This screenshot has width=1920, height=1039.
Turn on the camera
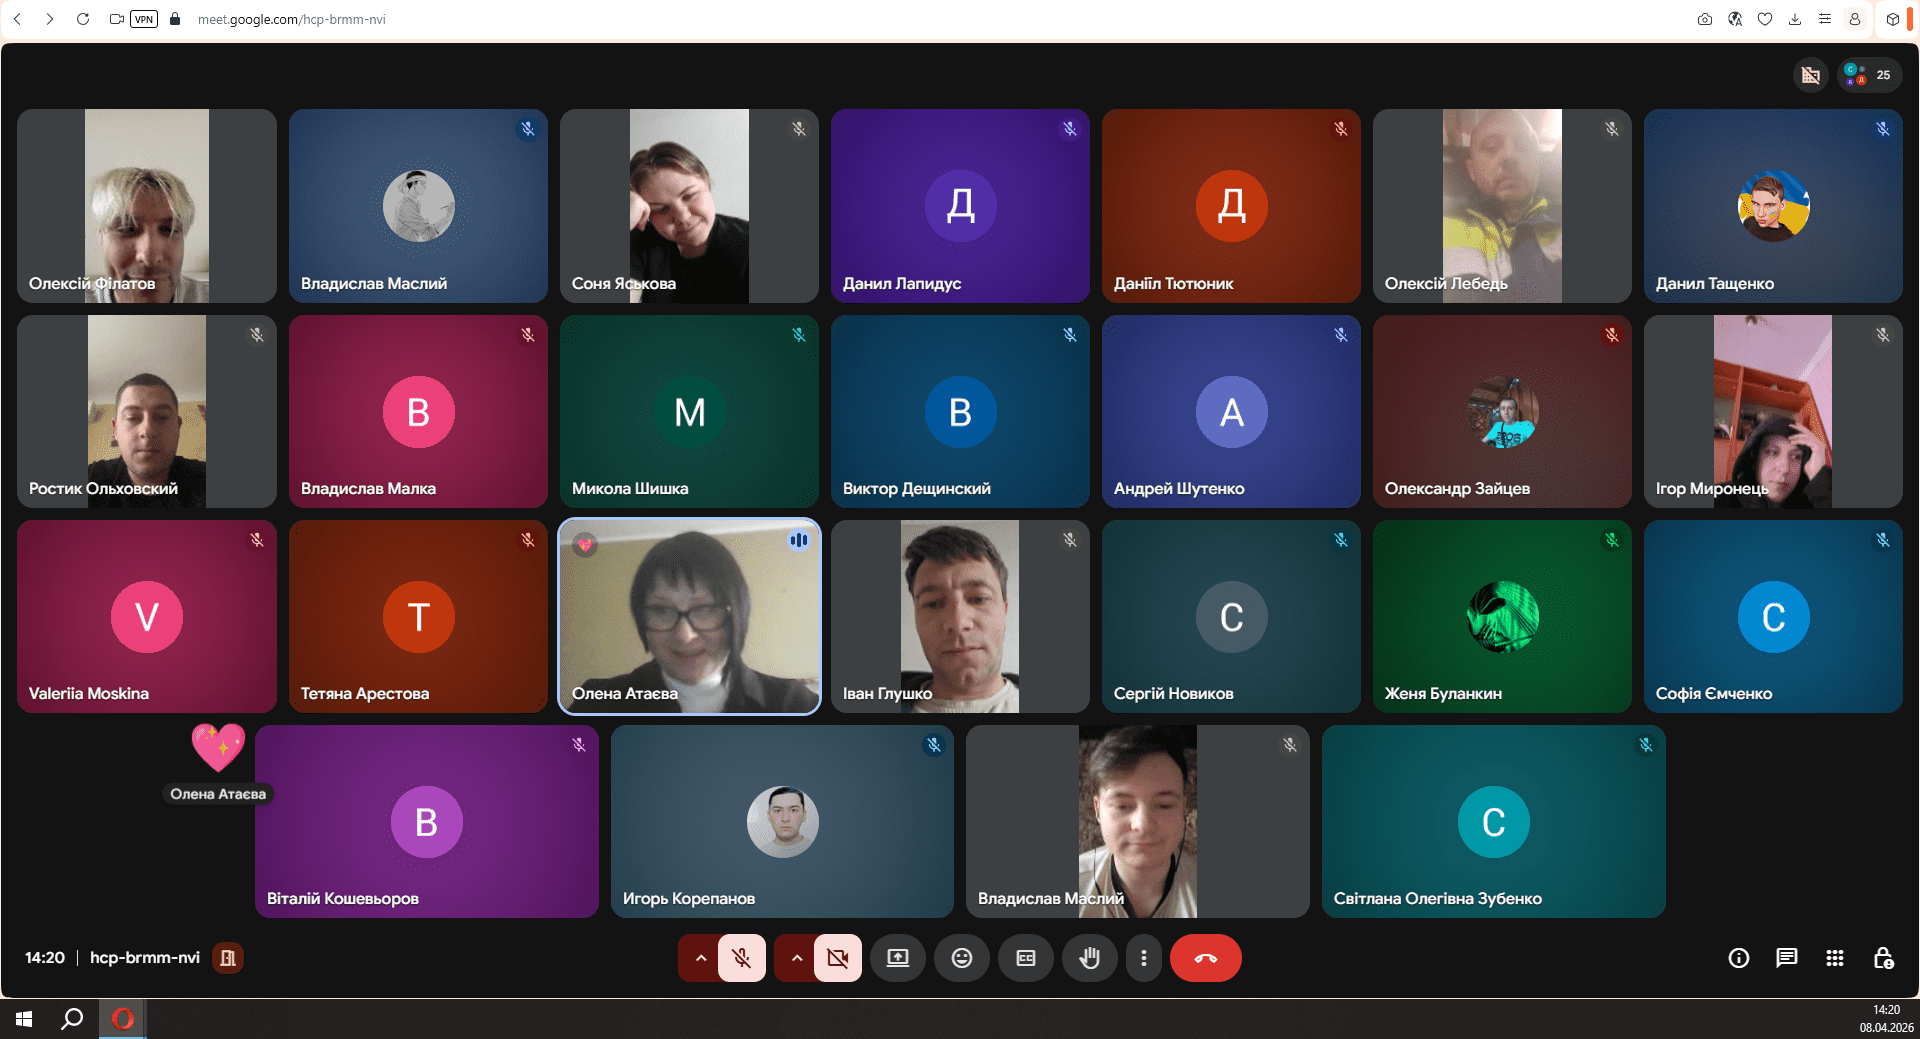pos(837,958)
